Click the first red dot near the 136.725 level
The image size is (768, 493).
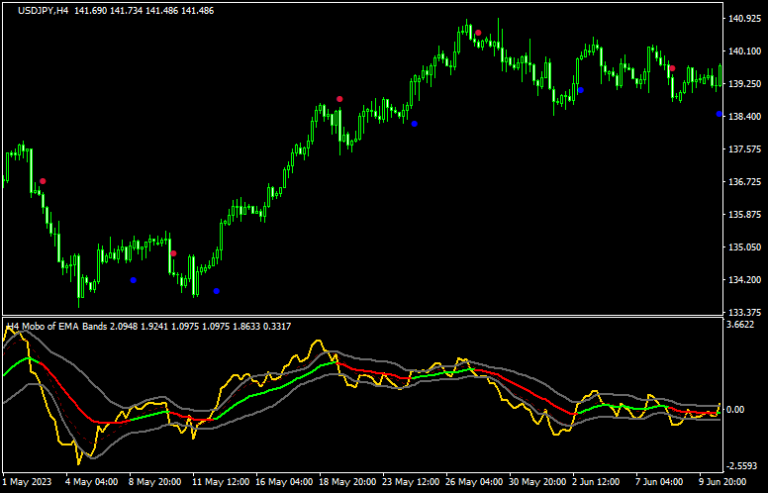(x=42, y=181)
